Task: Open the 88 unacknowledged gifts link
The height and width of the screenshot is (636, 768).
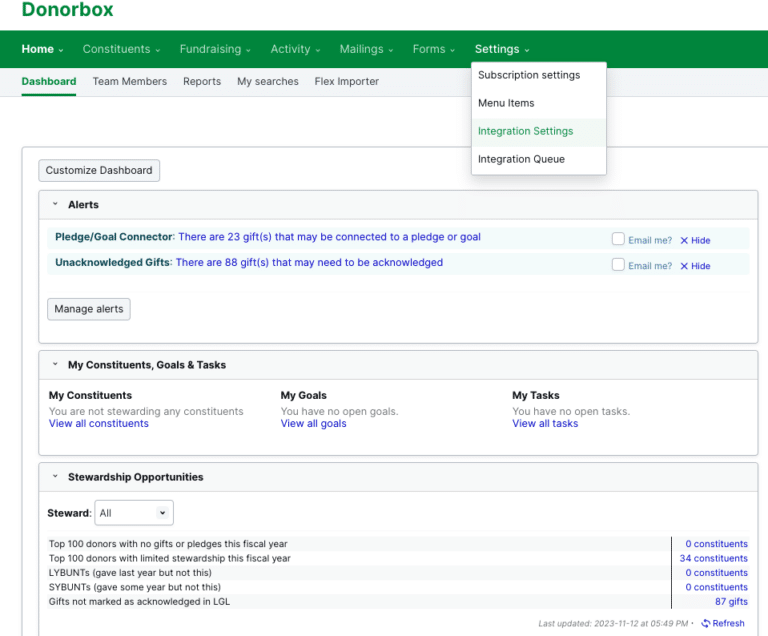Action: tap(309, 263)
